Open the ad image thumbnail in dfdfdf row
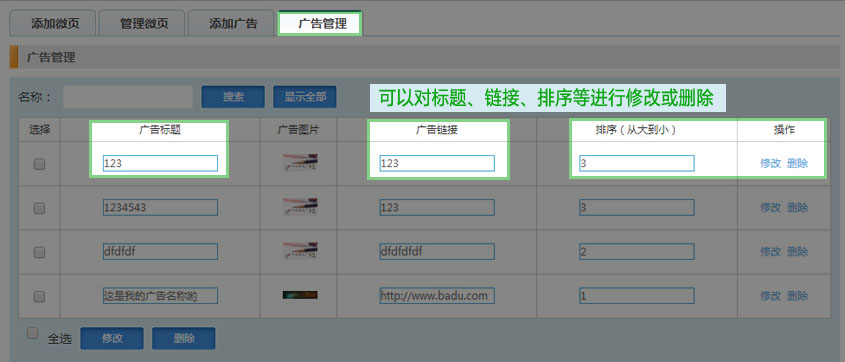 [300, 251]
